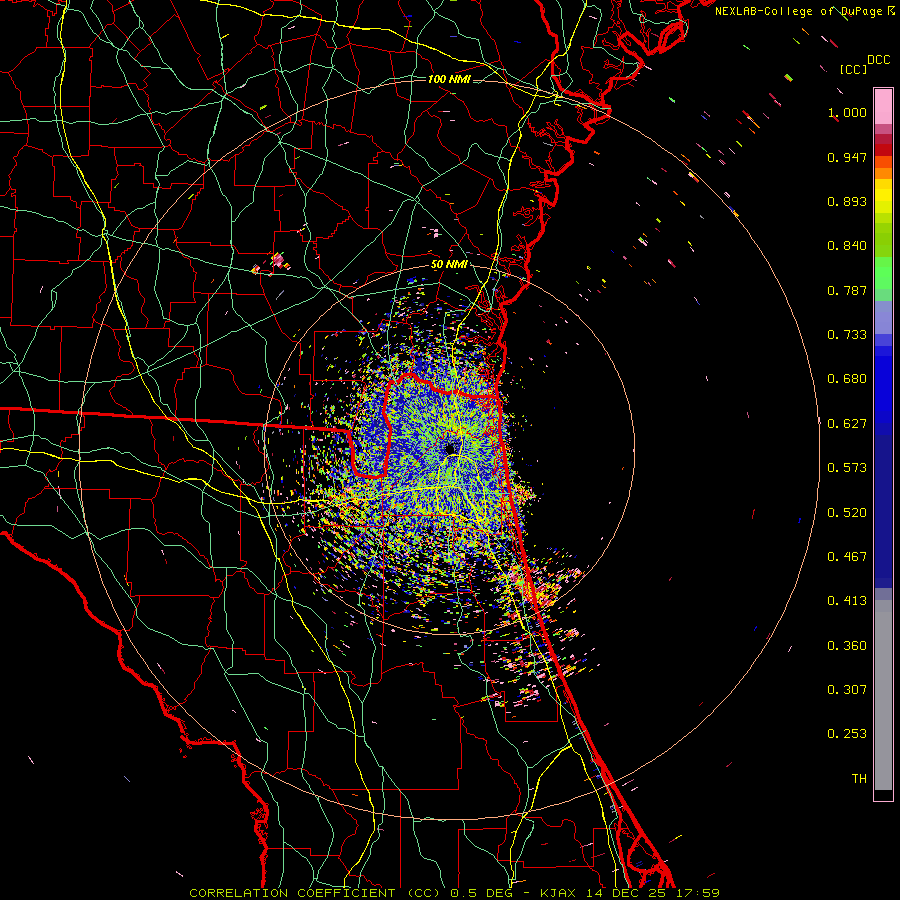Click the 0.680 scale value

[847, 379]
